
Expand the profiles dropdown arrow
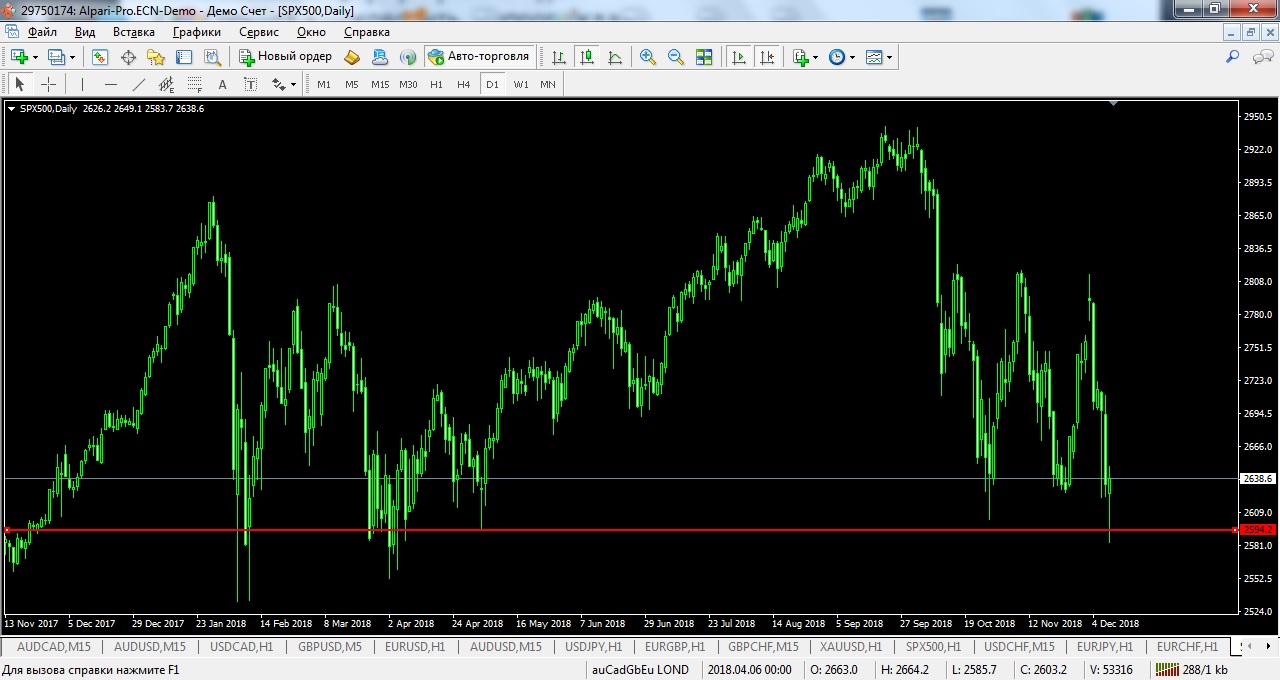[72, 57]
